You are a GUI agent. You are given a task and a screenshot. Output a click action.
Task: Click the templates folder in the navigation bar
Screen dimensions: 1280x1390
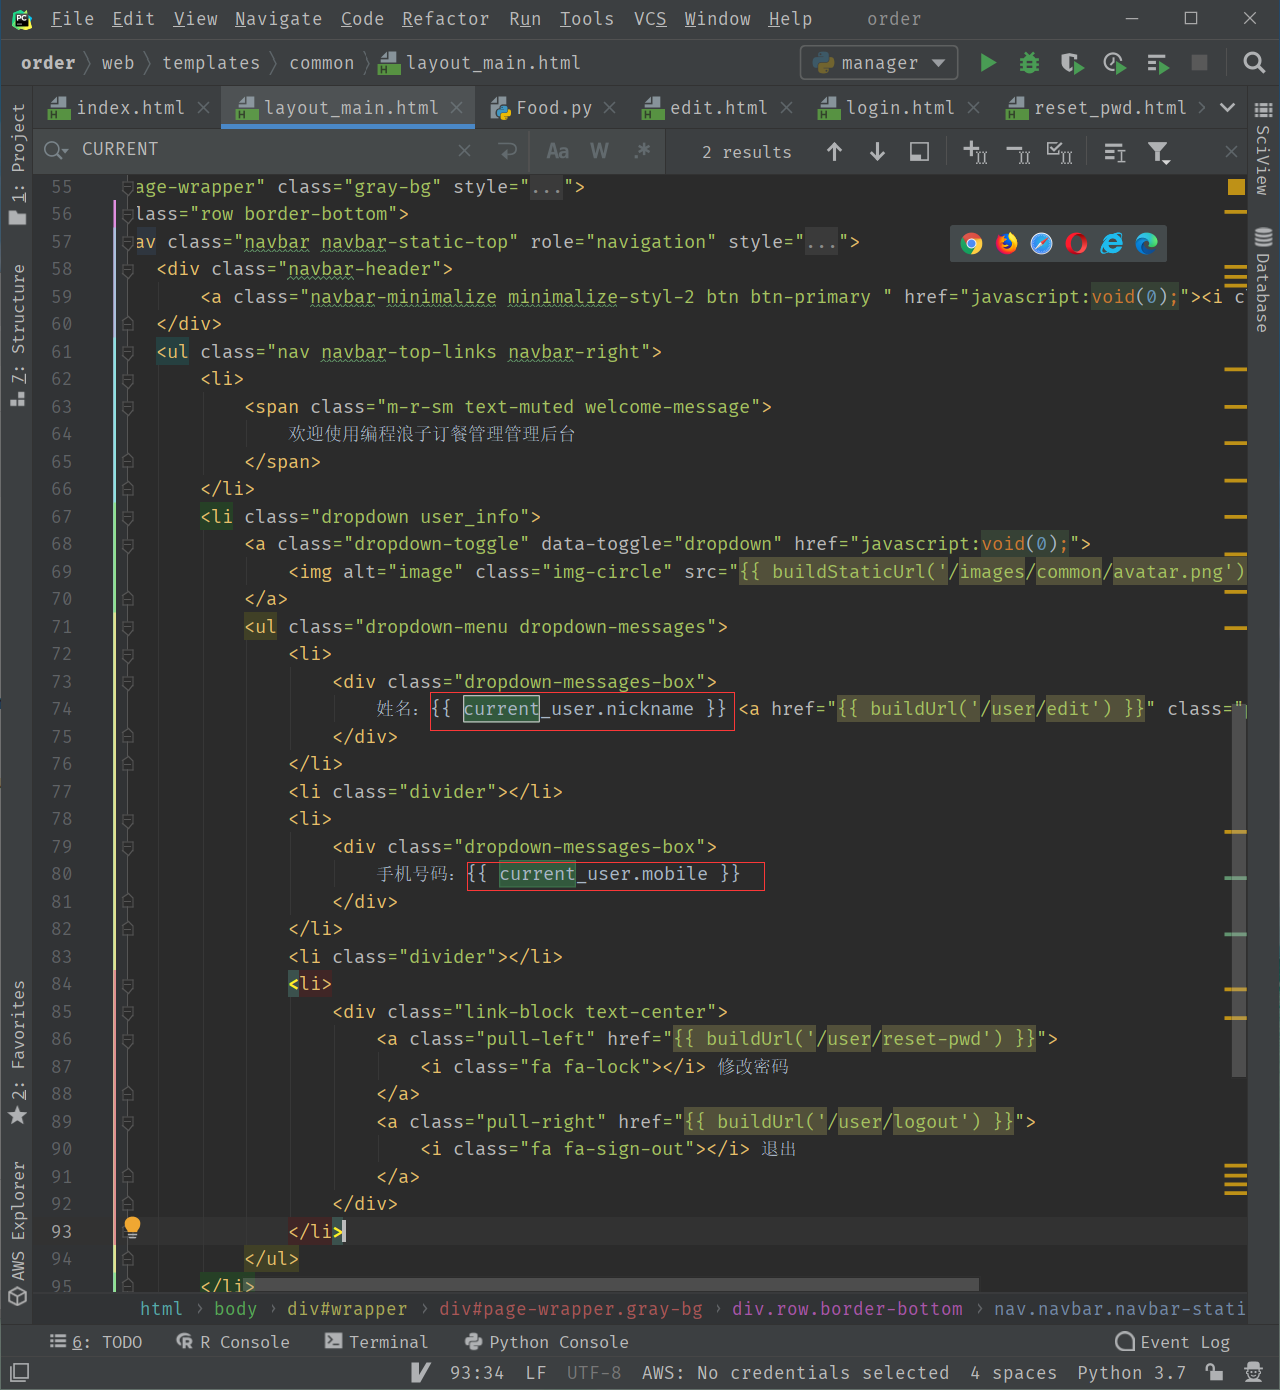211,63
